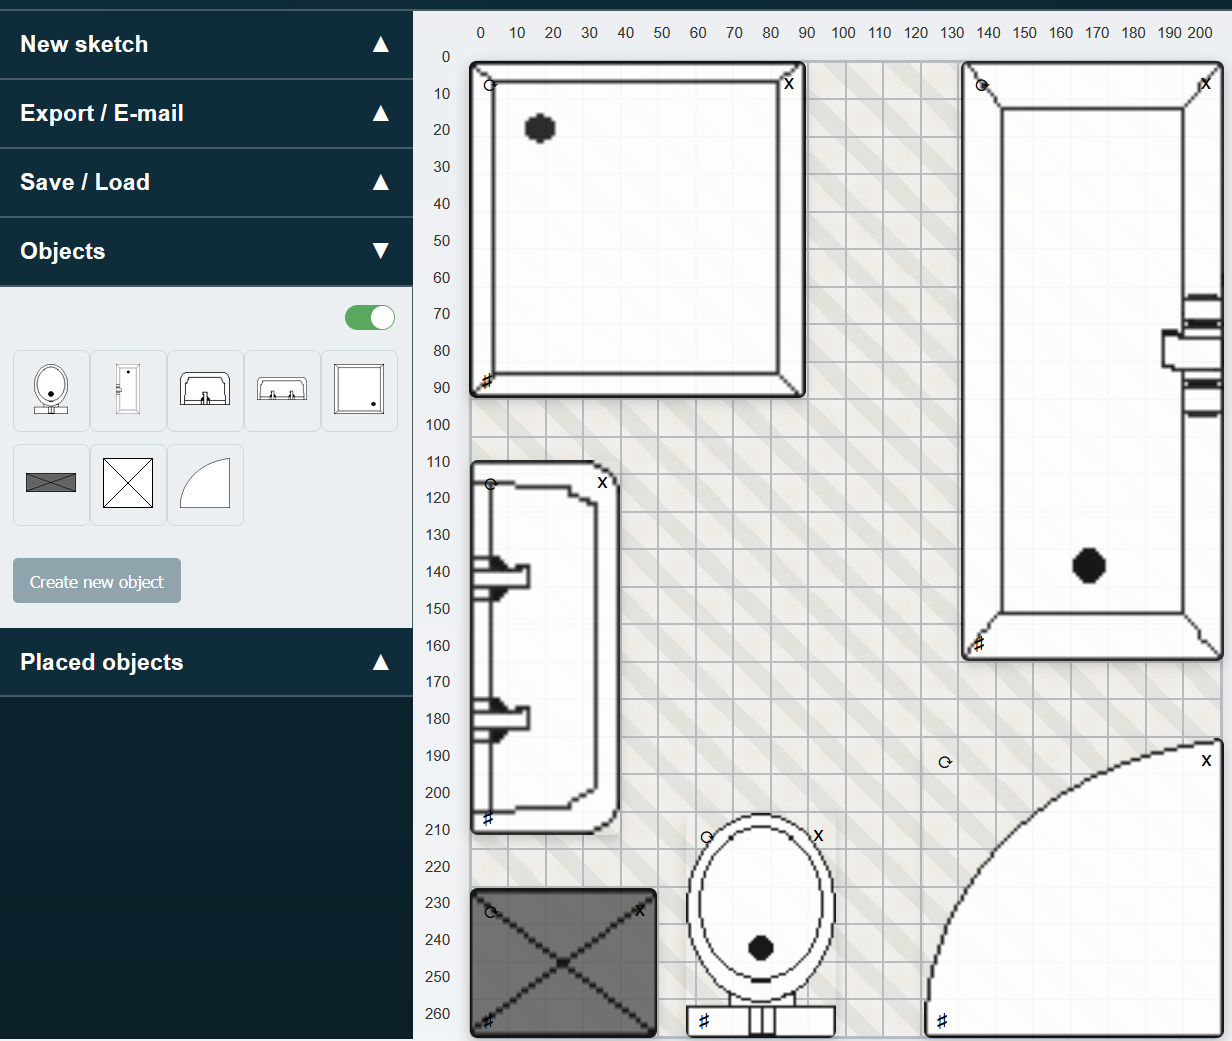Select the tall bathtub body on right
1232x1041 pixels.
(1092, 361)
